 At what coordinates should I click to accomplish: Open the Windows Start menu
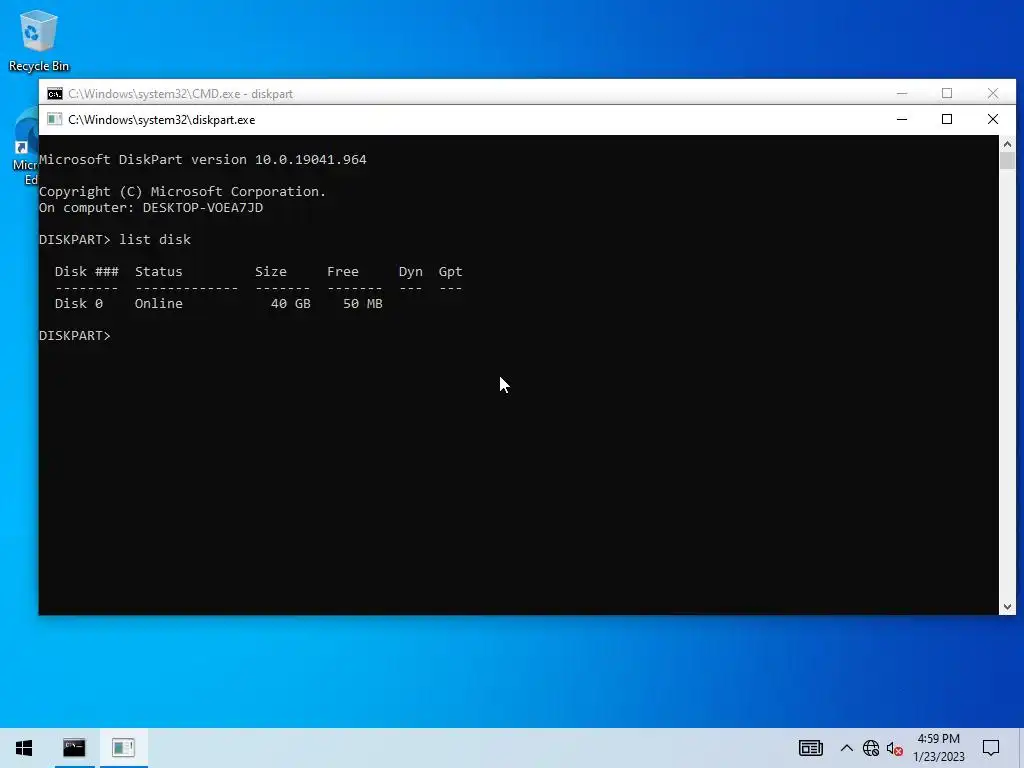24,748
